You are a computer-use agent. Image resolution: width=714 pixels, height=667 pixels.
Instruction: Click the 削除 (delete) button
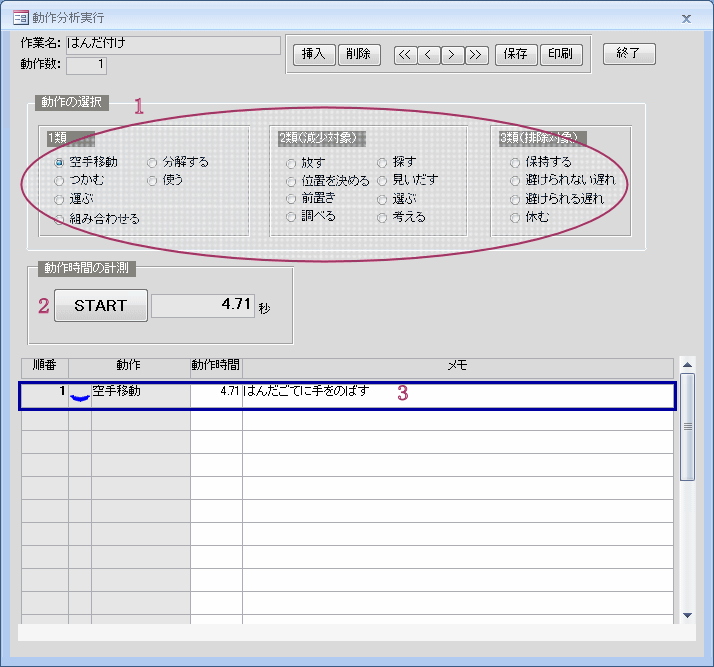pyautogui.click(x=359, y=55)
